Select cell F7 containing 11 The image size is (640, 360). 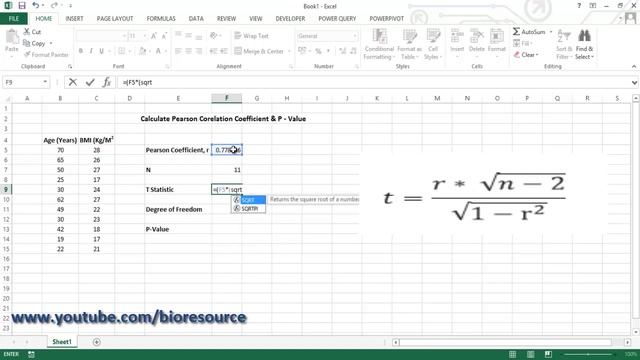point(227,170)
